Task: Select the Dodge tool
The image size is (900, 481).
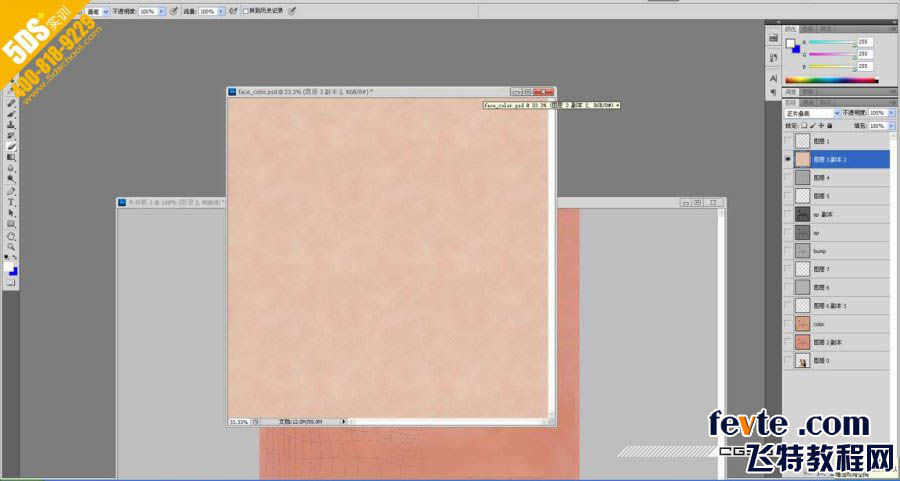Action: [x=11, y=180]
